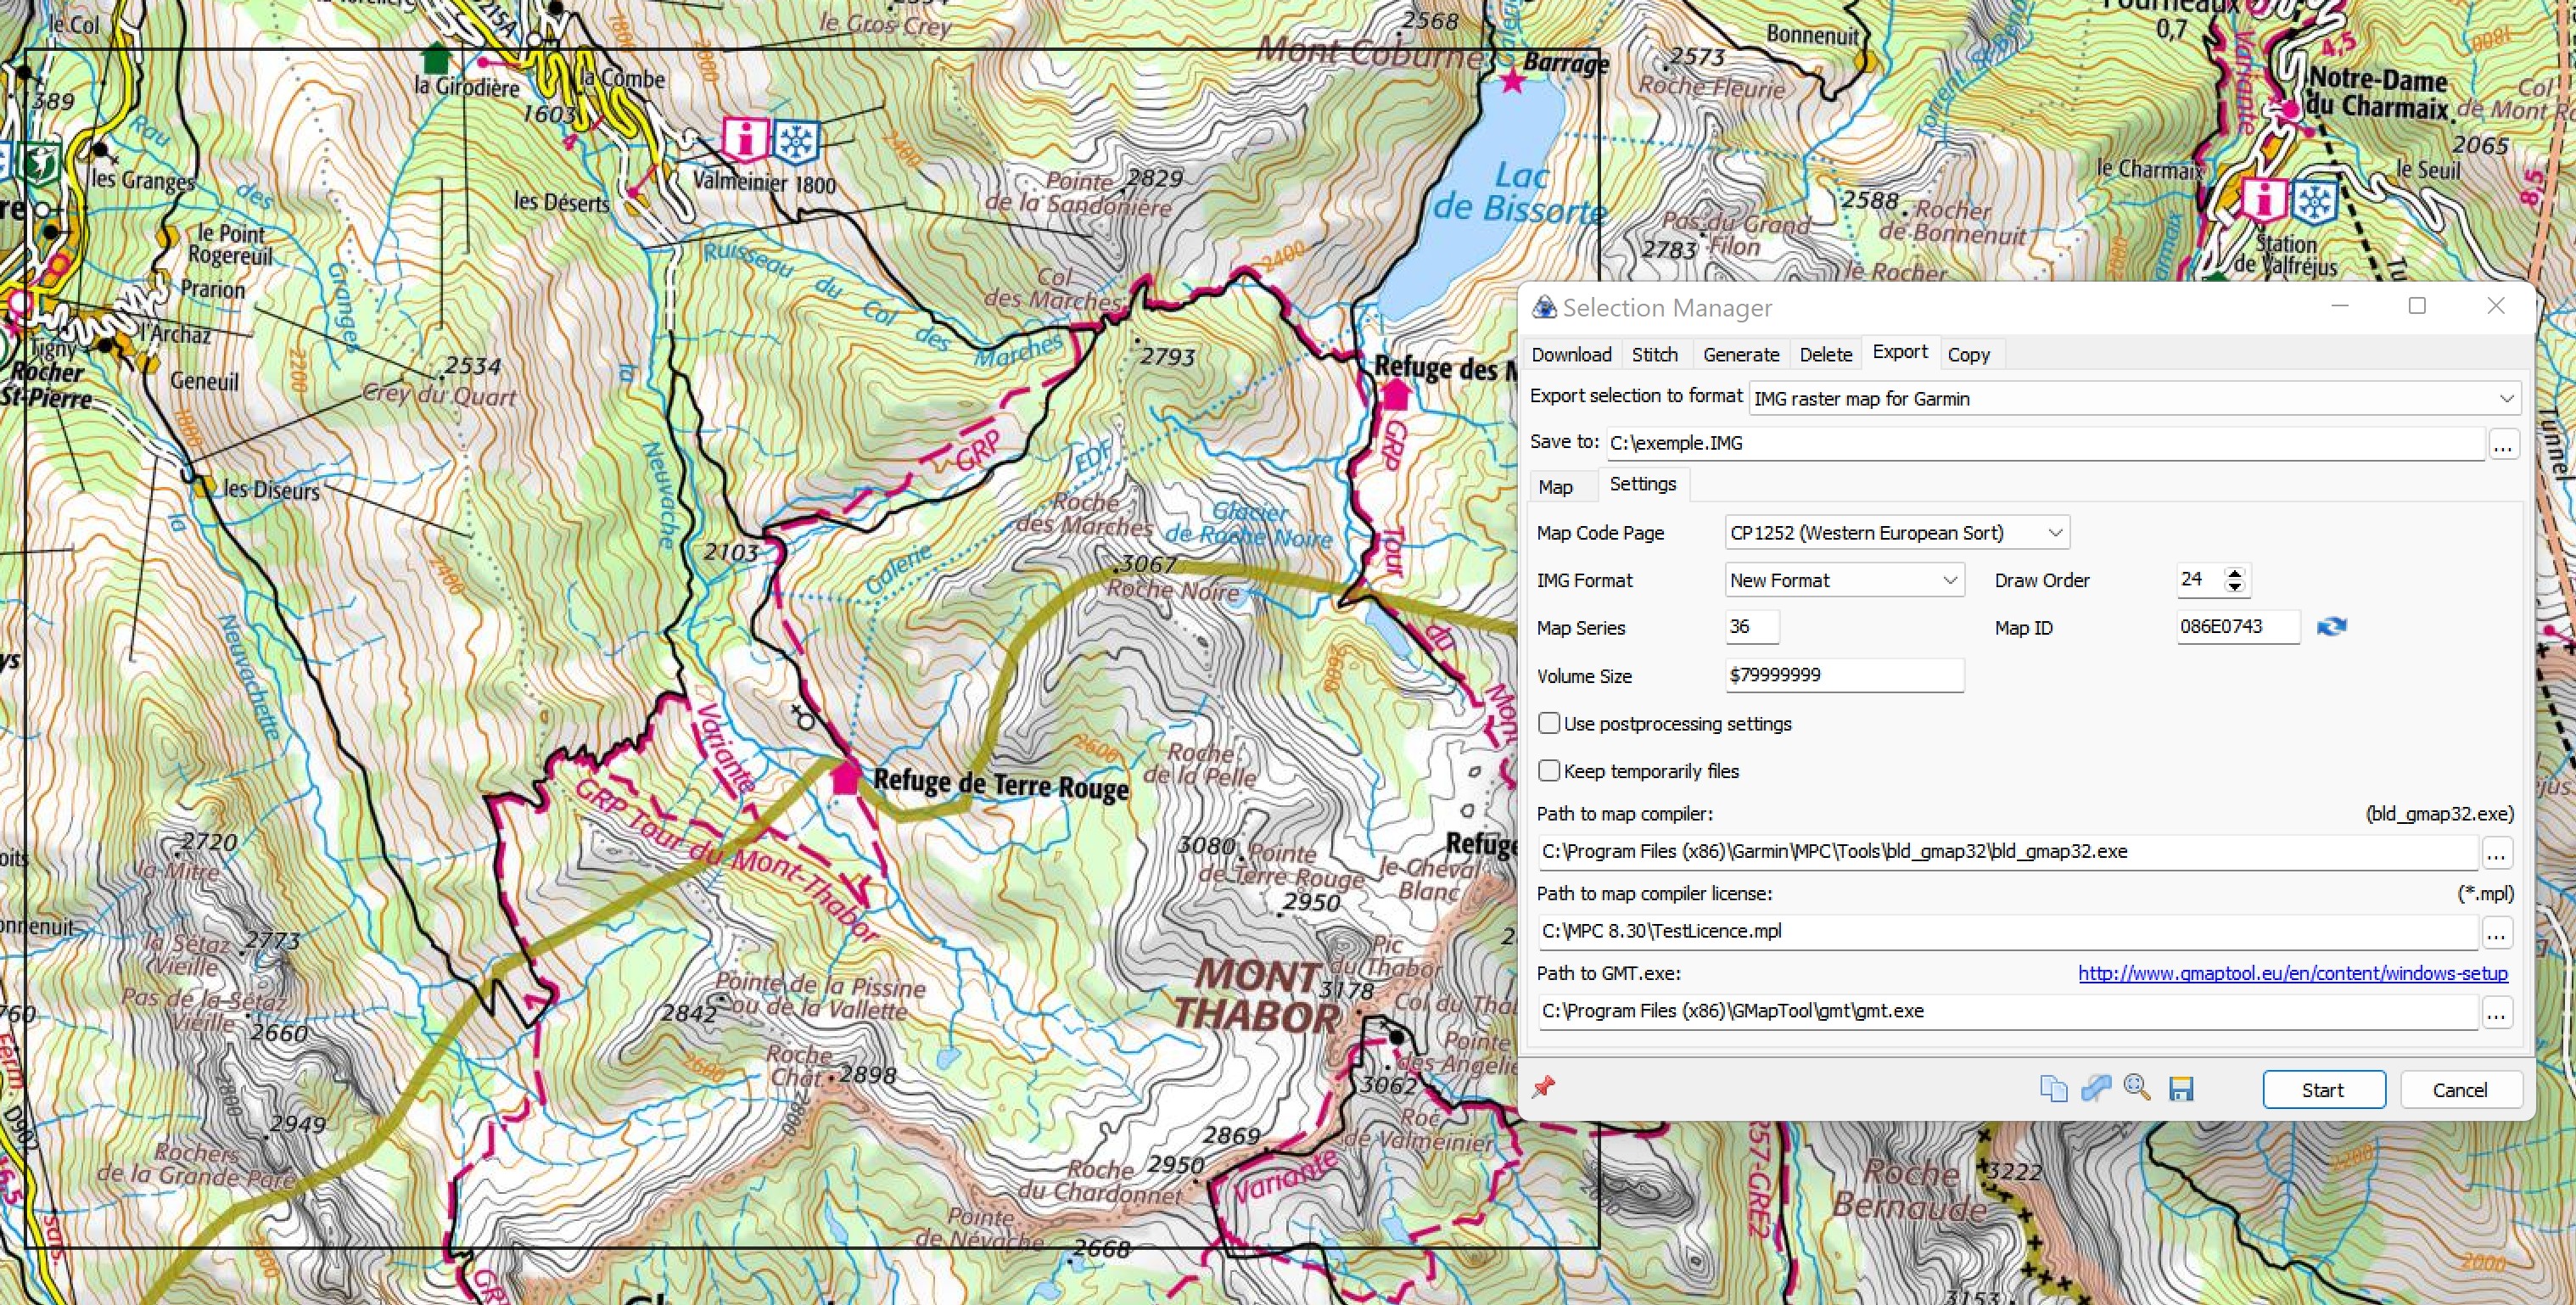
Task: Cancel the Selection Manager dialog
Action: coord(2461,1090)
